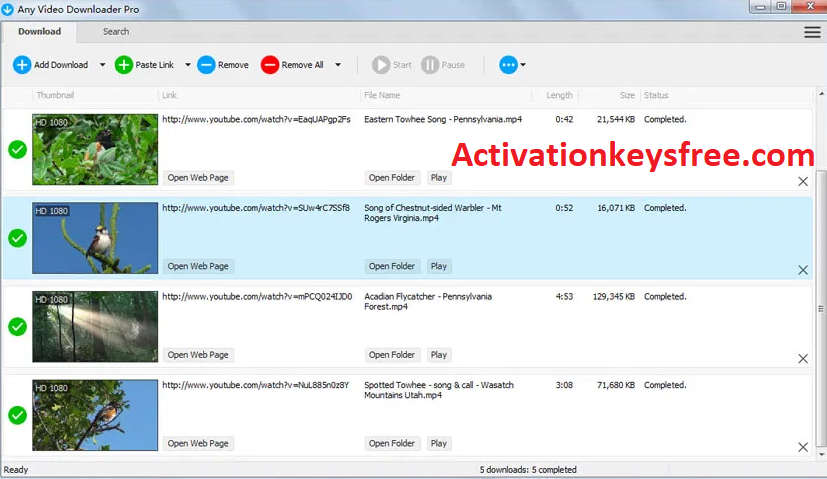
Task: Play the Spotted Towhee video
Action: (x=438, y=444)
